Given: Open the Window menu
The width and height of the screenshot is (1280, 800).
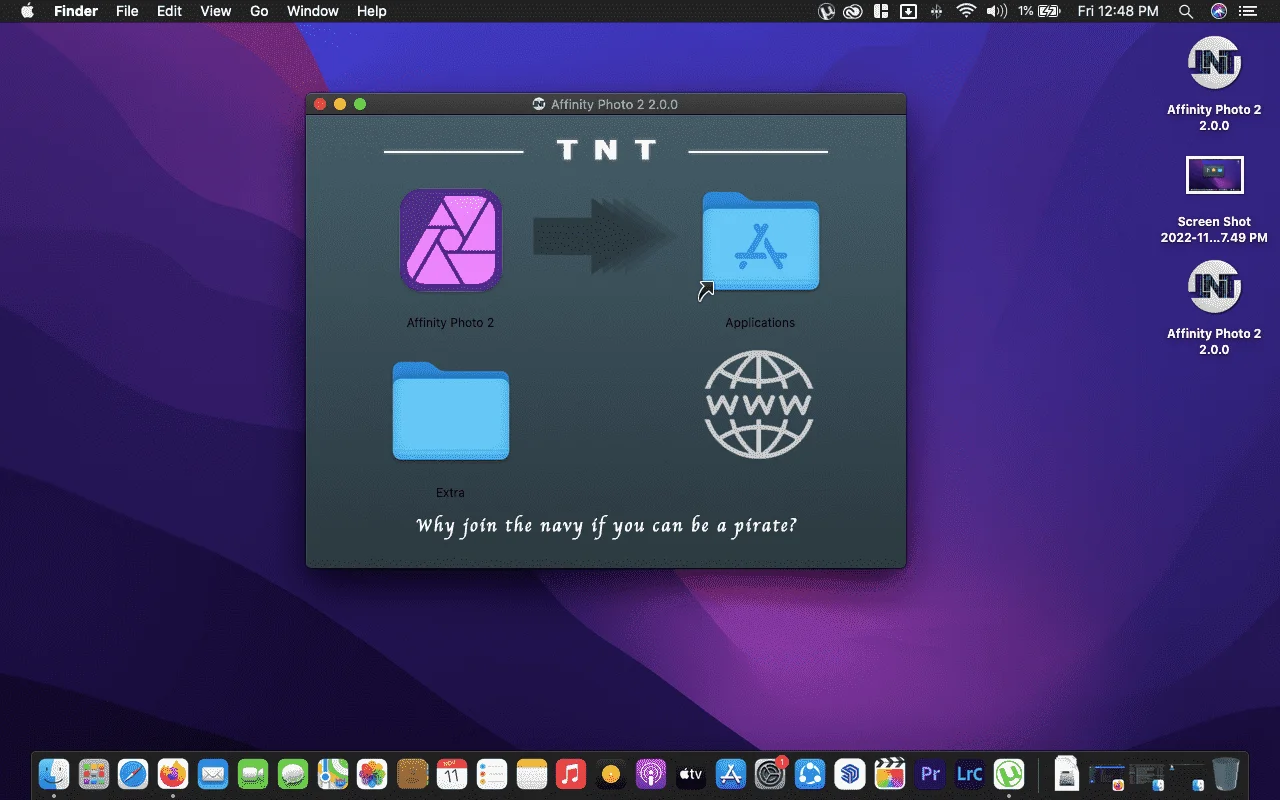Looking at the screenshot, I should [312, 11].
